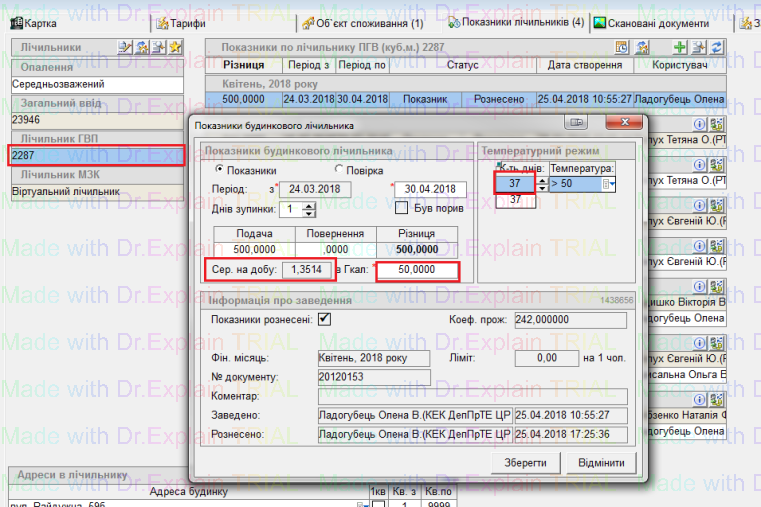Click the calculator icon in readings panel header
The image size is (761, 507).
point(621,47)
